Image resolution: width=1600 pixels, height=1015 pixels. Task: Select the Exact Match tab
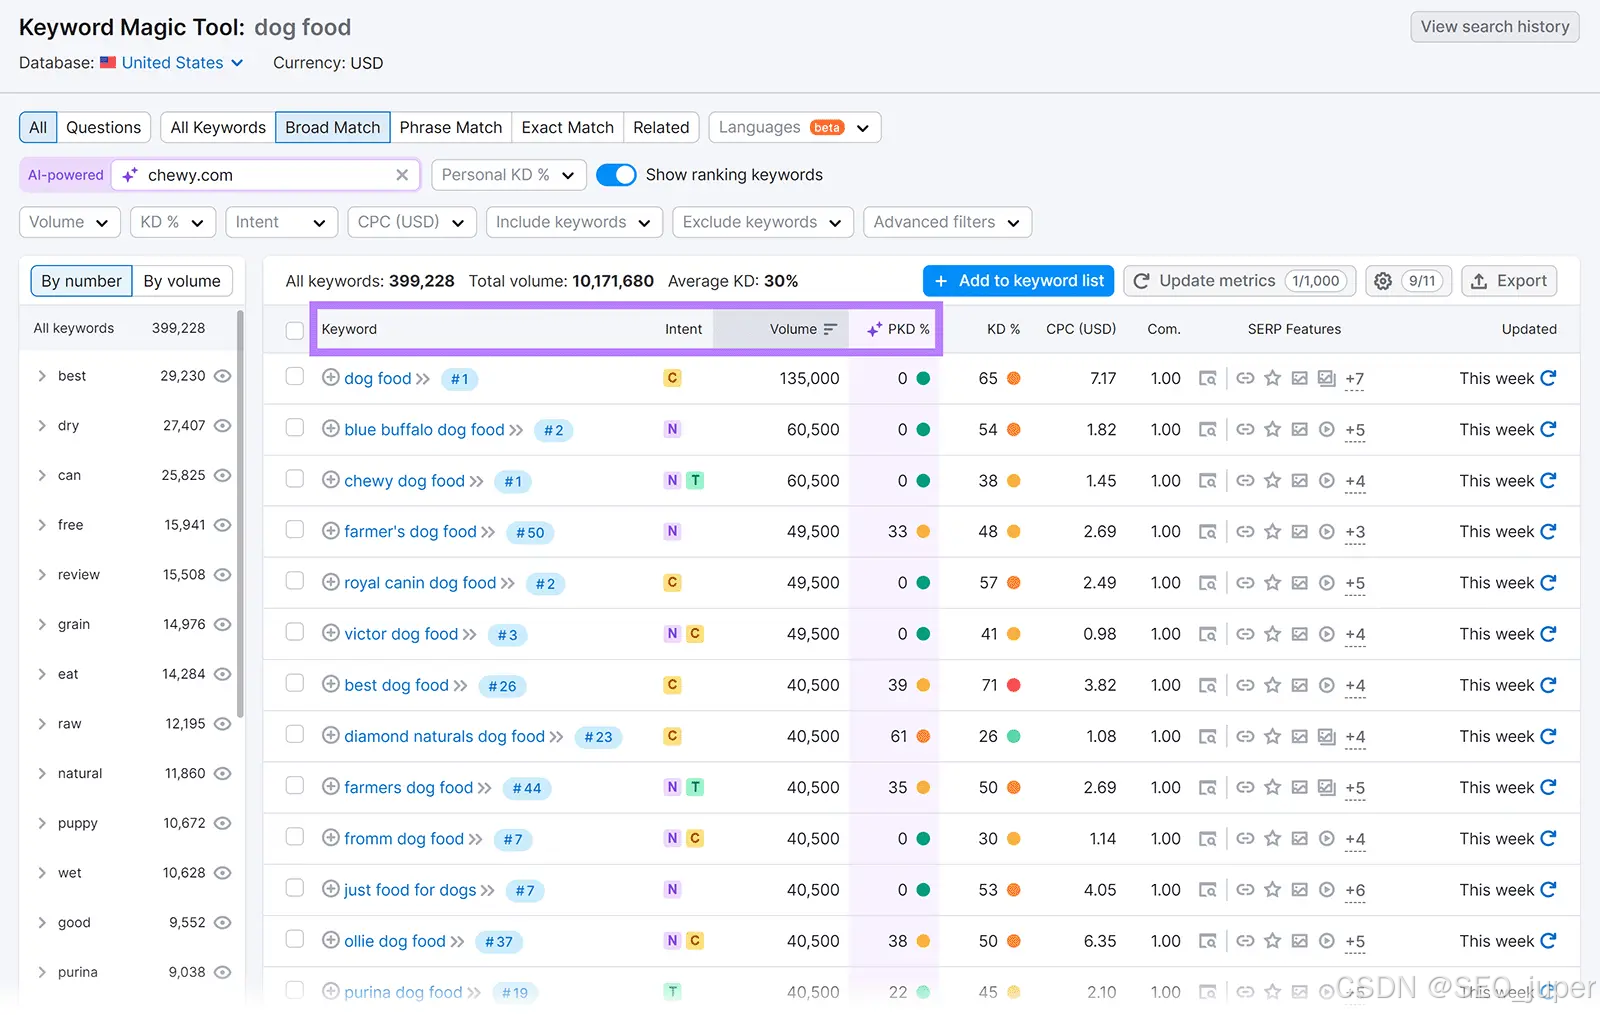(x=567, y=127)
